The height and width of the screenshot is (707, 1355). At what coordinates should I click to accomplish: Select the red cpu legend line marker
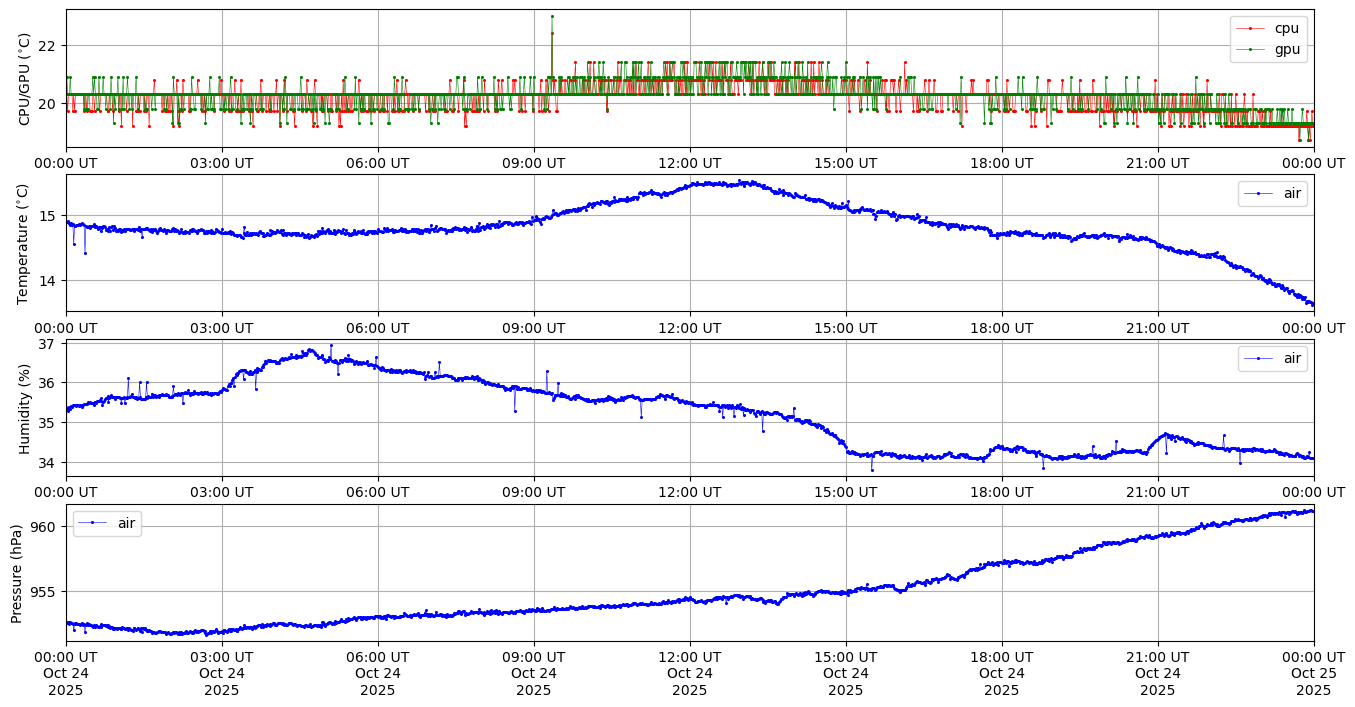[x=1250, y=28]
